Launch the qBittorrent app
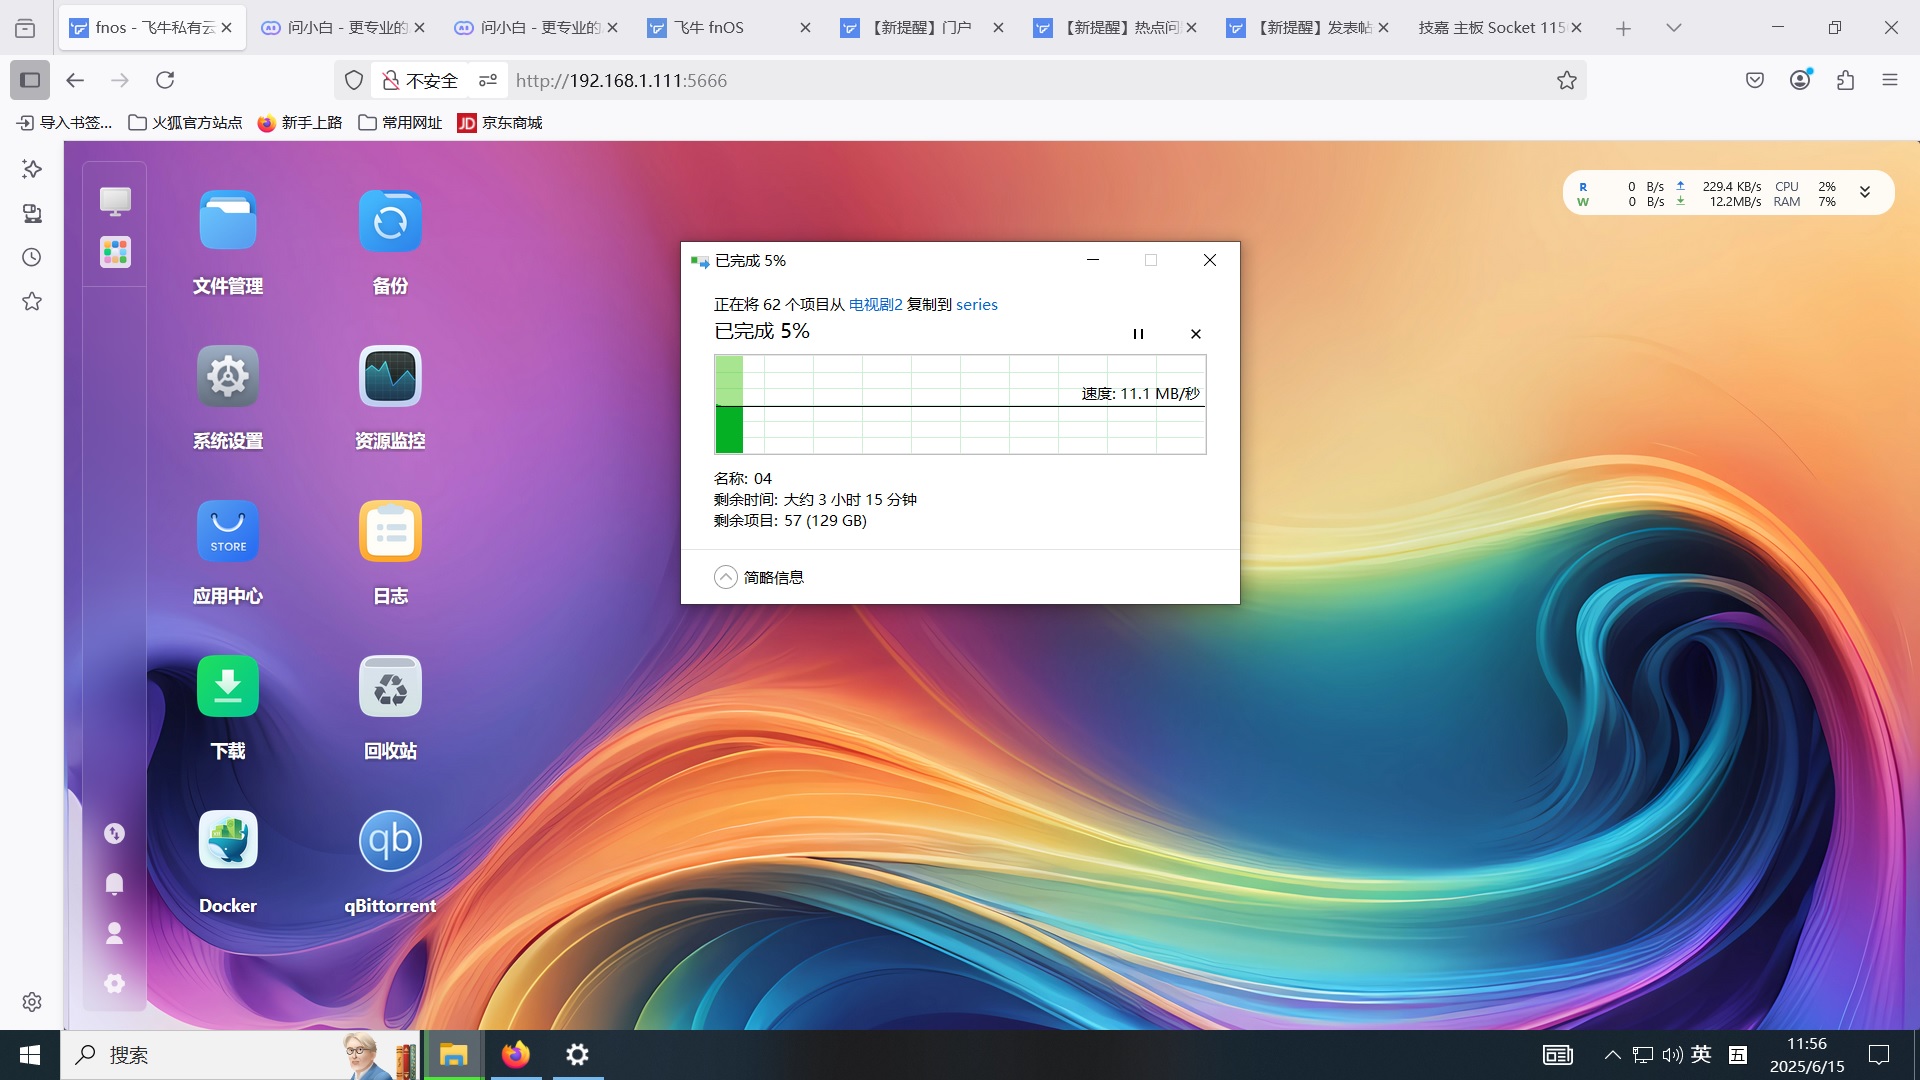The width and height of the screenshot is (1920, 1080). [x=390, y=841]
